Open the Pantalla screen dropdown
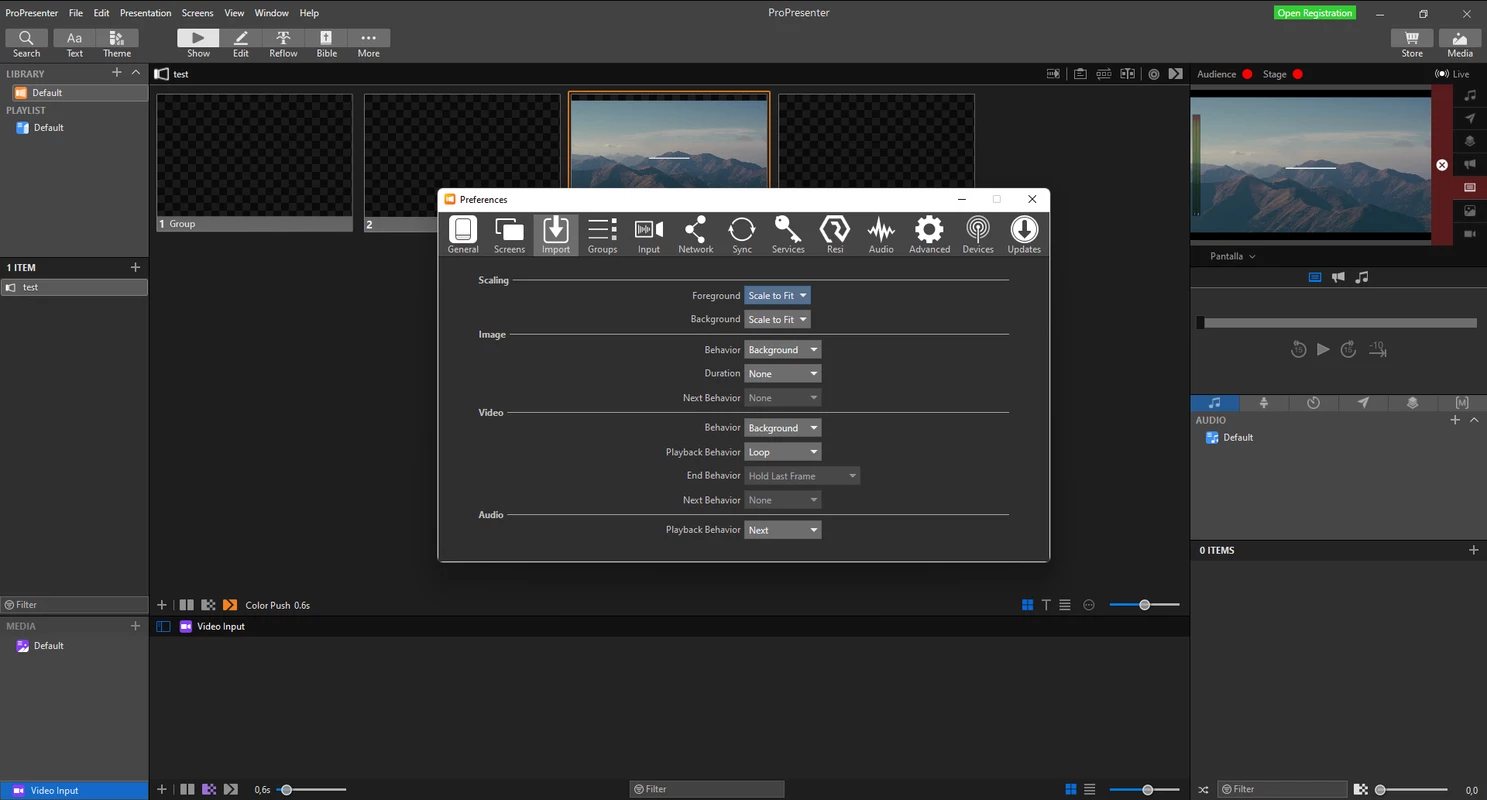Viewport: 1487px width, 800px height. (x=1233, y=256)
